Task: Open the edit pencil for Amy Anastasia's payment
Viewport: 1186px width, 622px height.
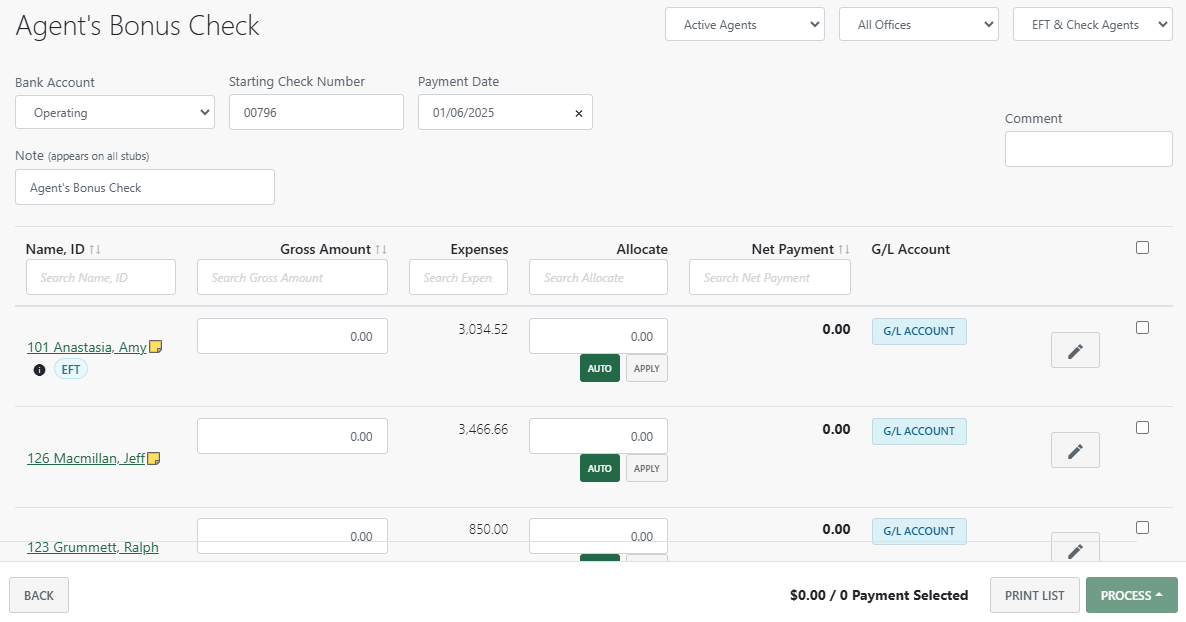Action: 1074,350
